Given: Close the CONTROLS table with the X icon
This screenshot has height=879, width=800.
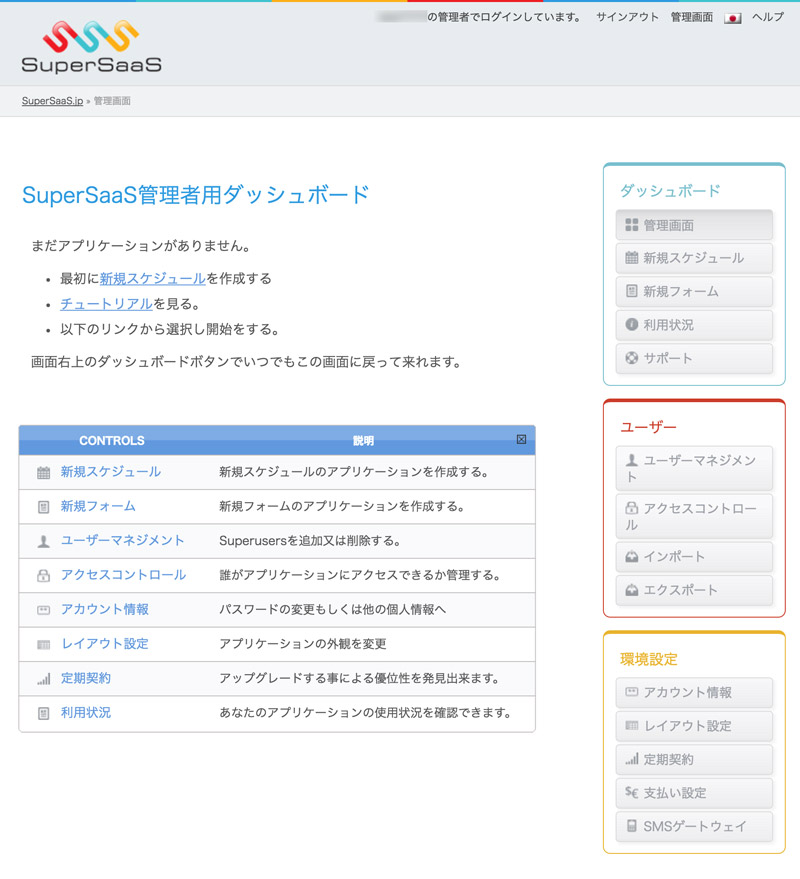Looking at the screenshot, I should click(521, 440).
